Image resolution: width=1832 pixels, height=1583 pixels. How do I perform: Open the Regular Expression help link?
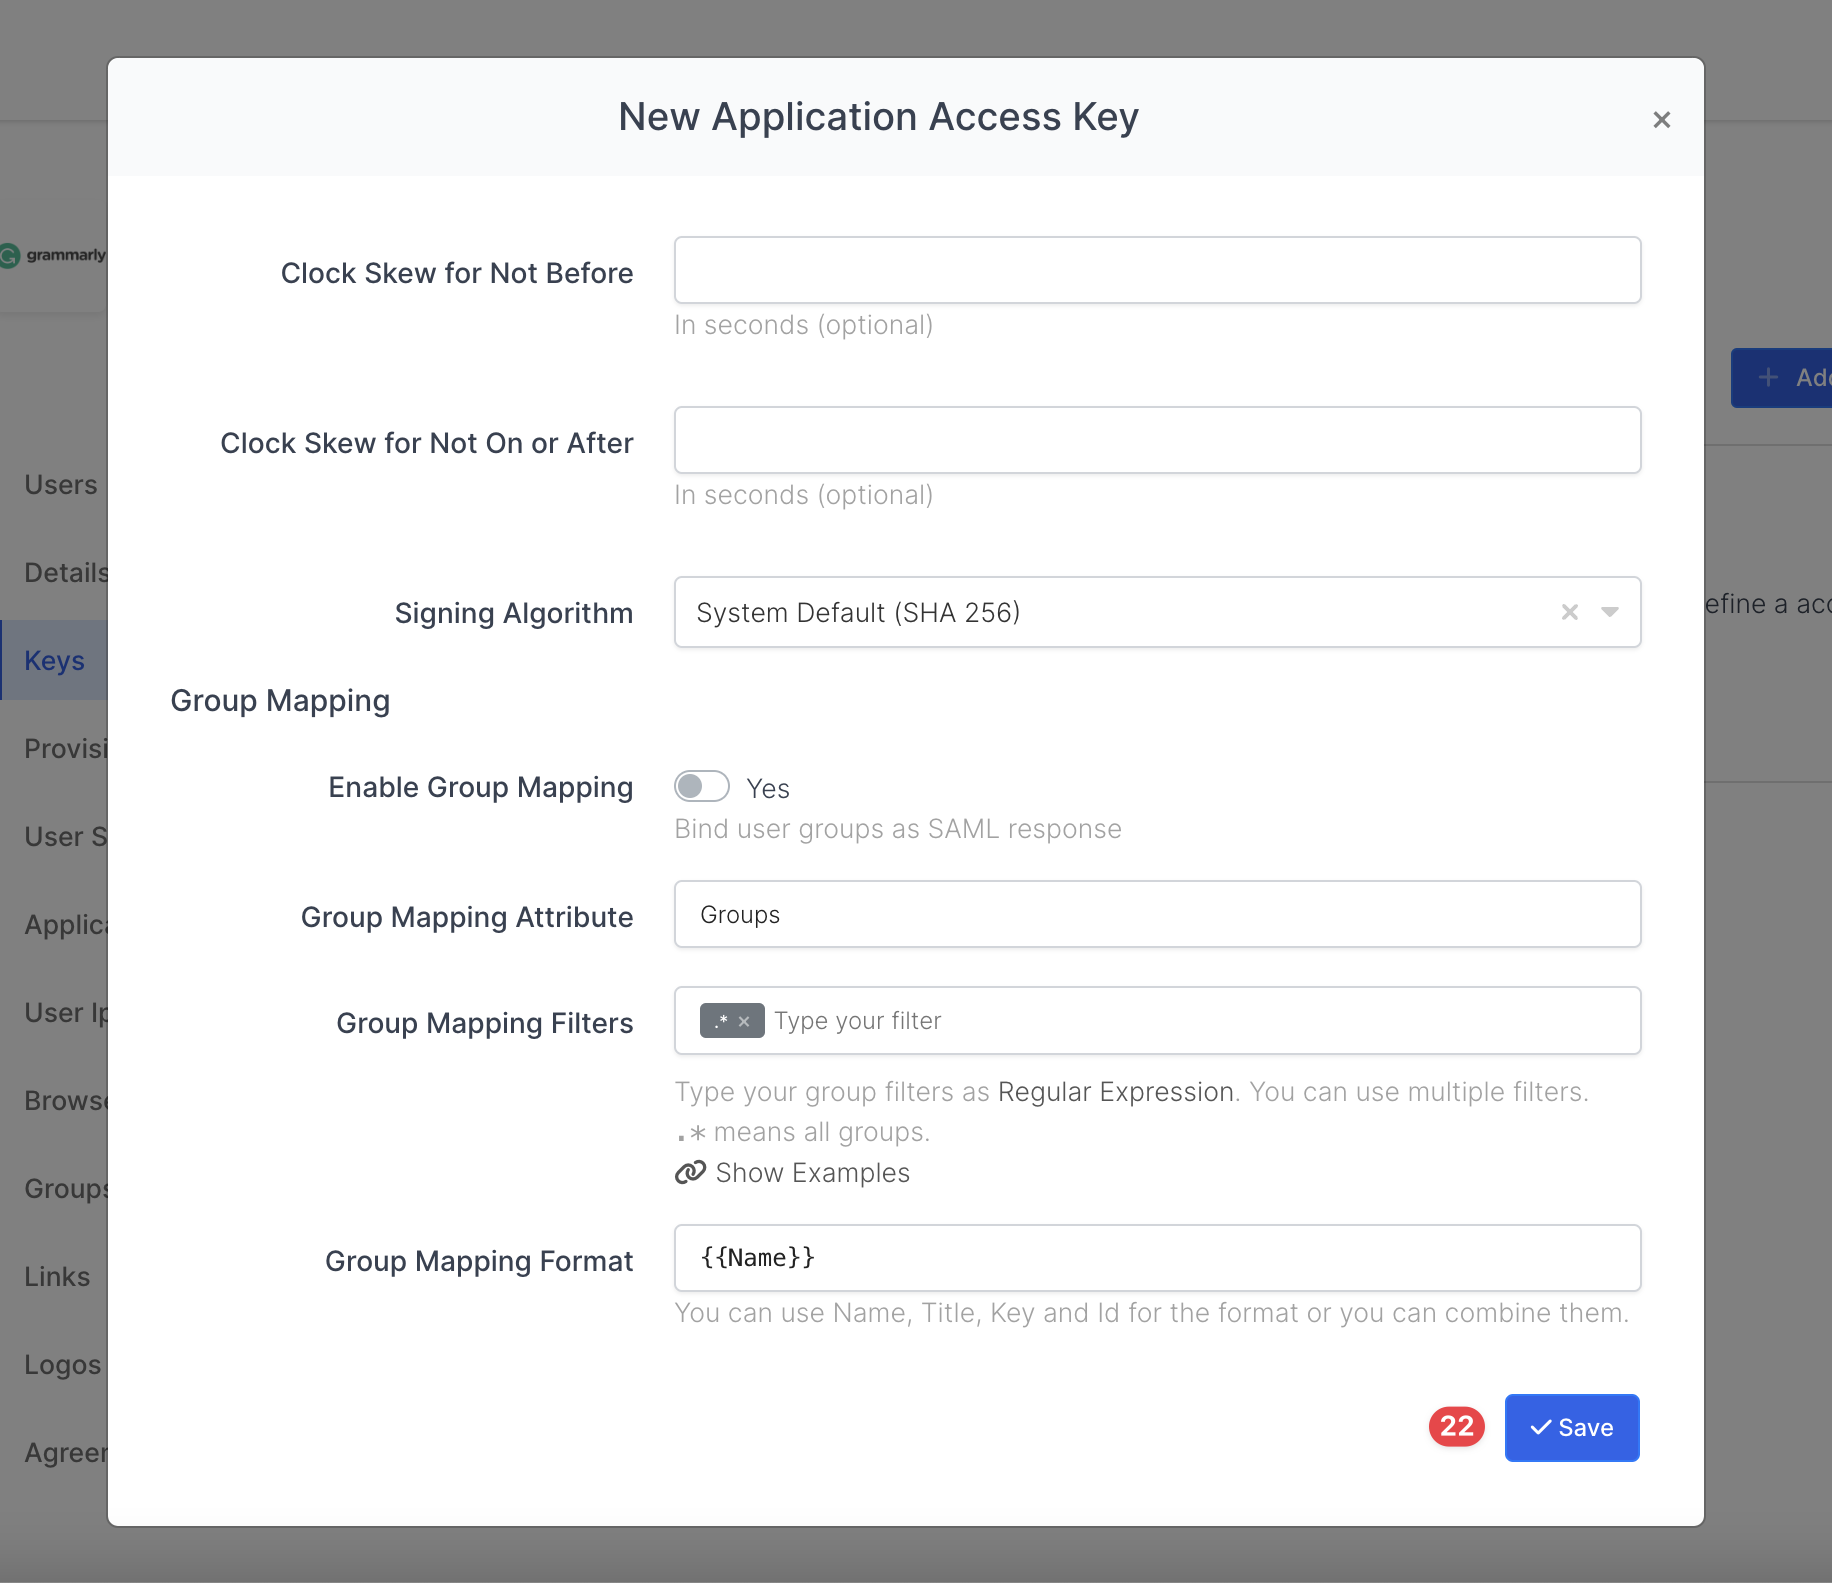(x=1115, y=1092)
